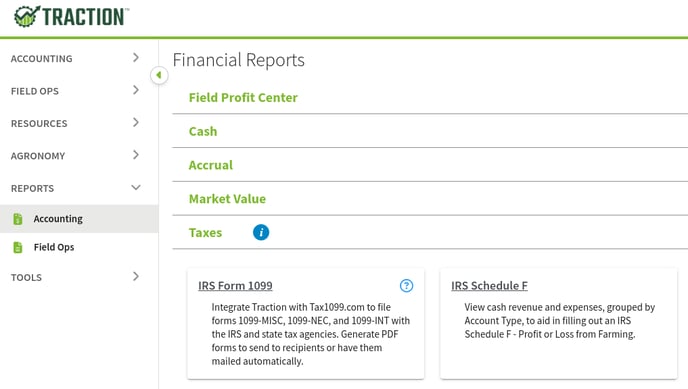The width and height of the screenshot is (688, 389).
Task: Collapse the Reports section chevron
Action: (x=136, y=188)
